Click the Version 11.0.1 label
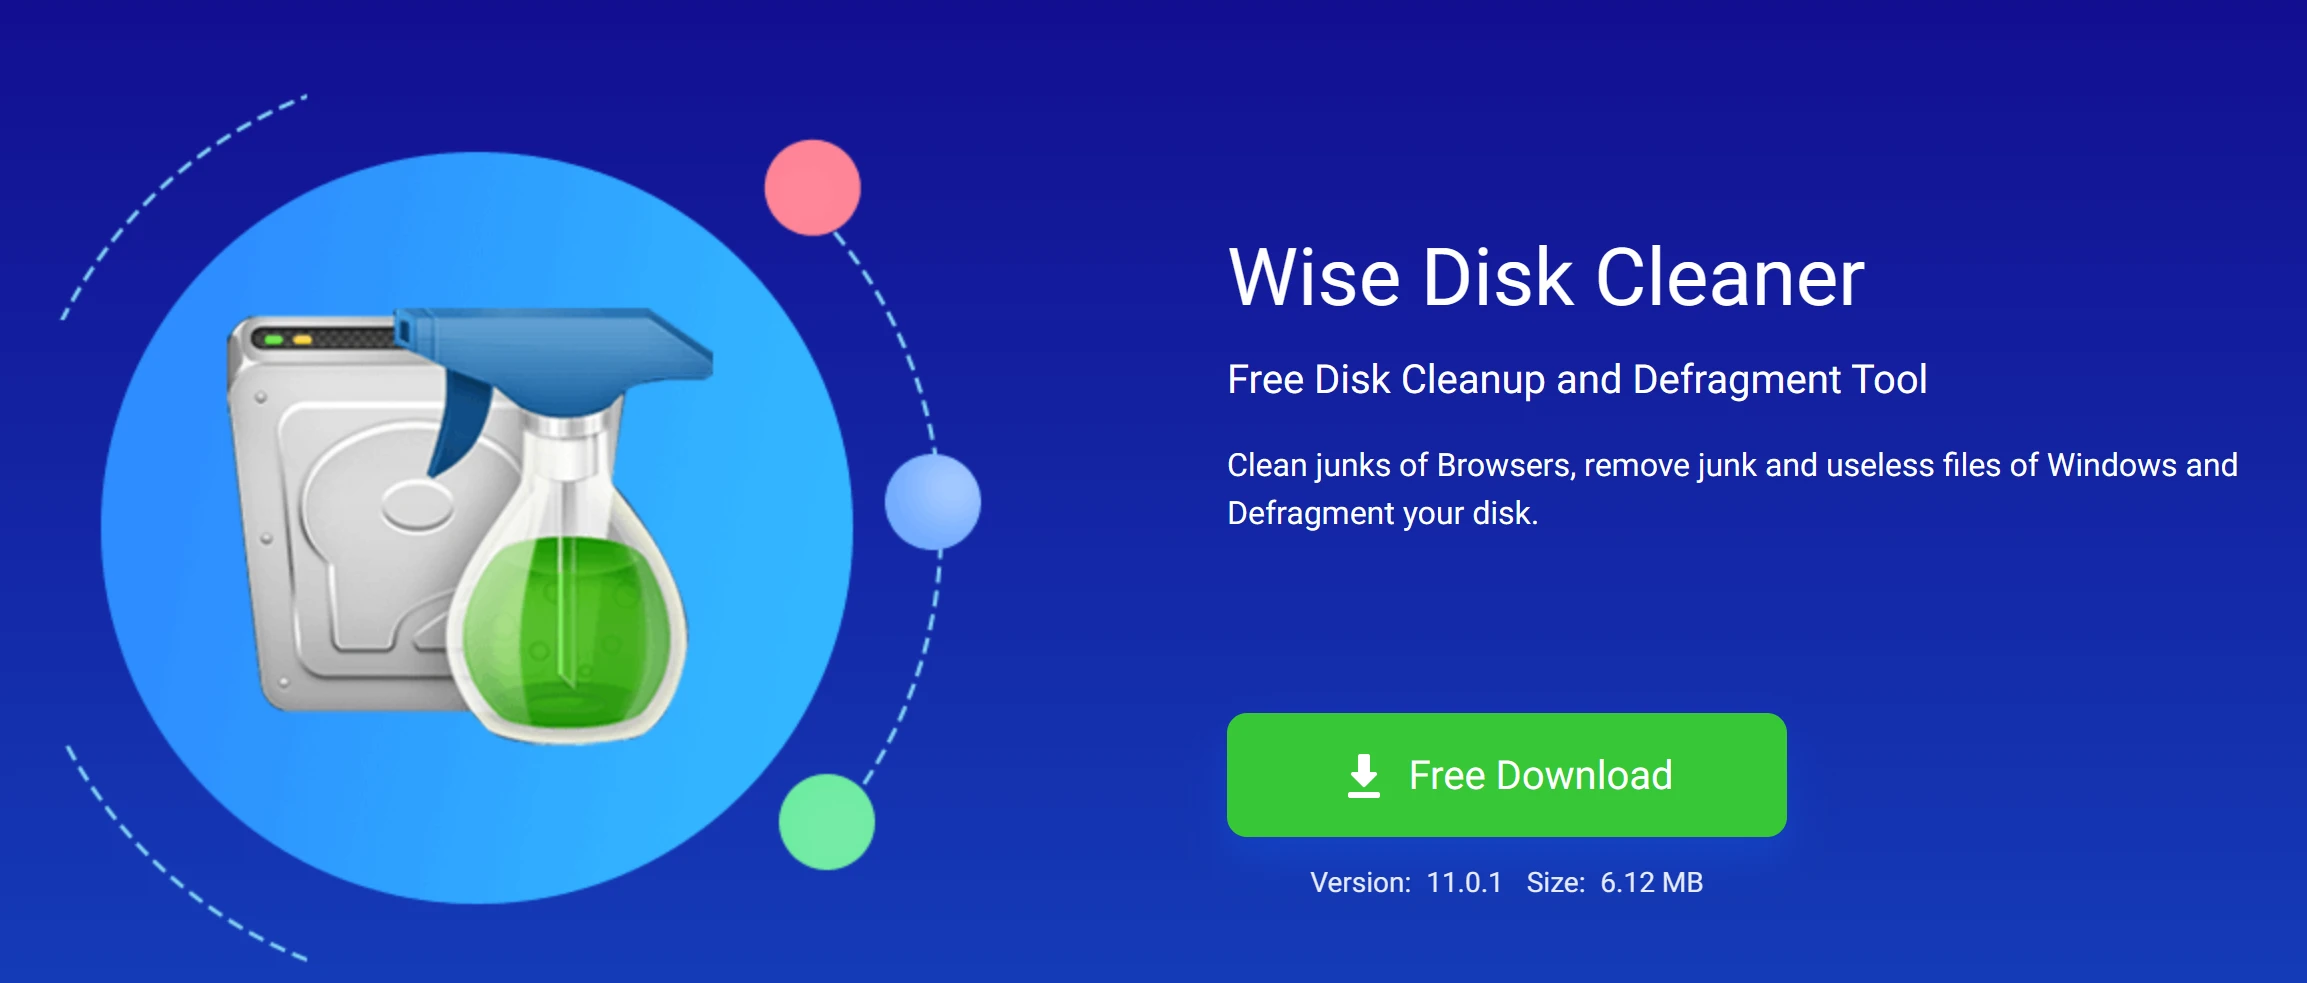This screenshot has height=983, width=2307. [x=1406, y=882]
